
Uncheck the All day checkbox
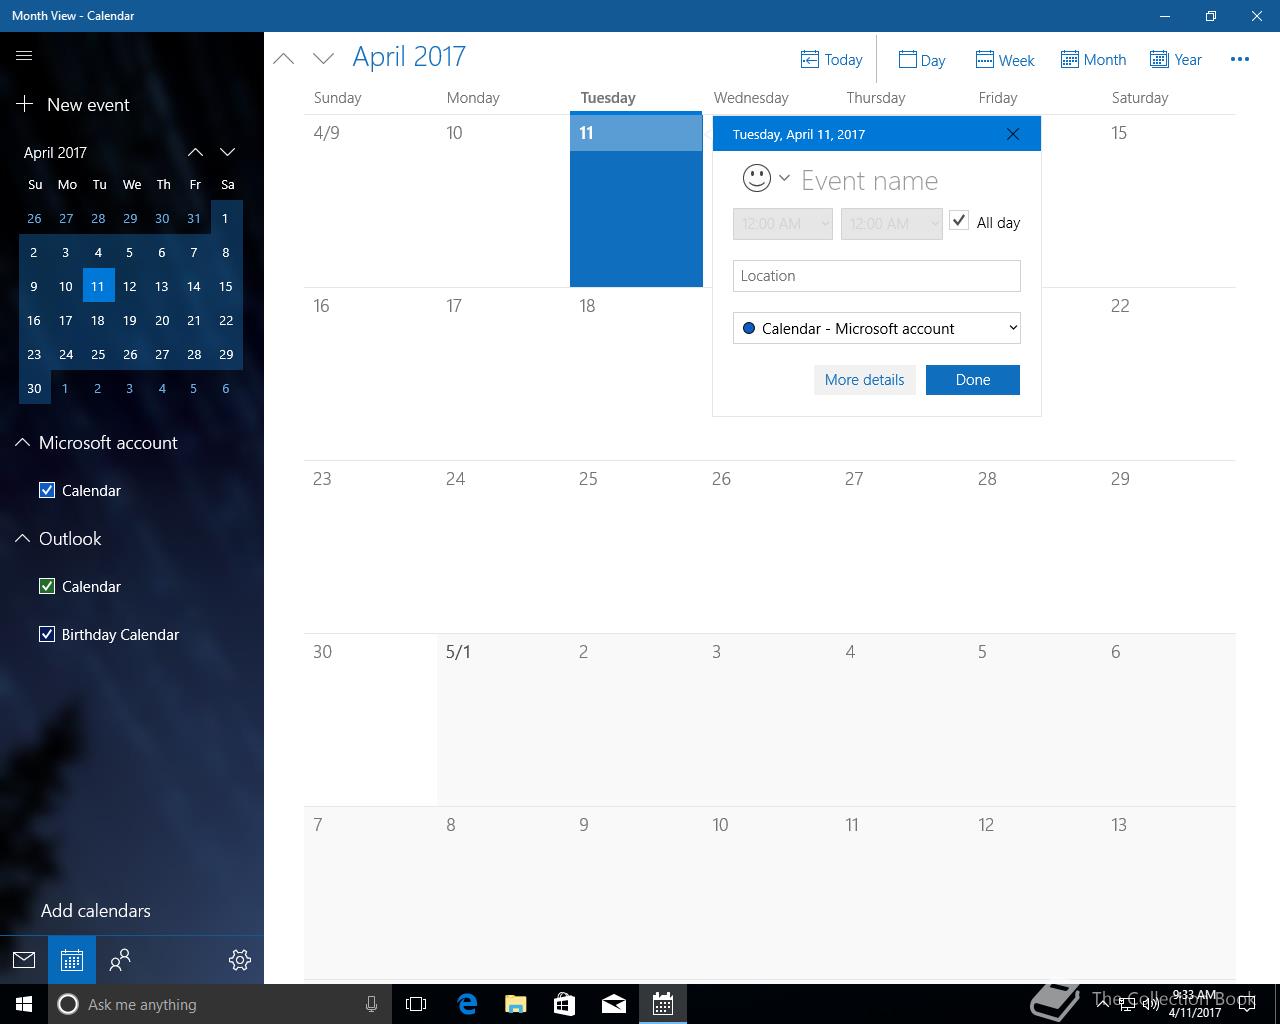959,221
